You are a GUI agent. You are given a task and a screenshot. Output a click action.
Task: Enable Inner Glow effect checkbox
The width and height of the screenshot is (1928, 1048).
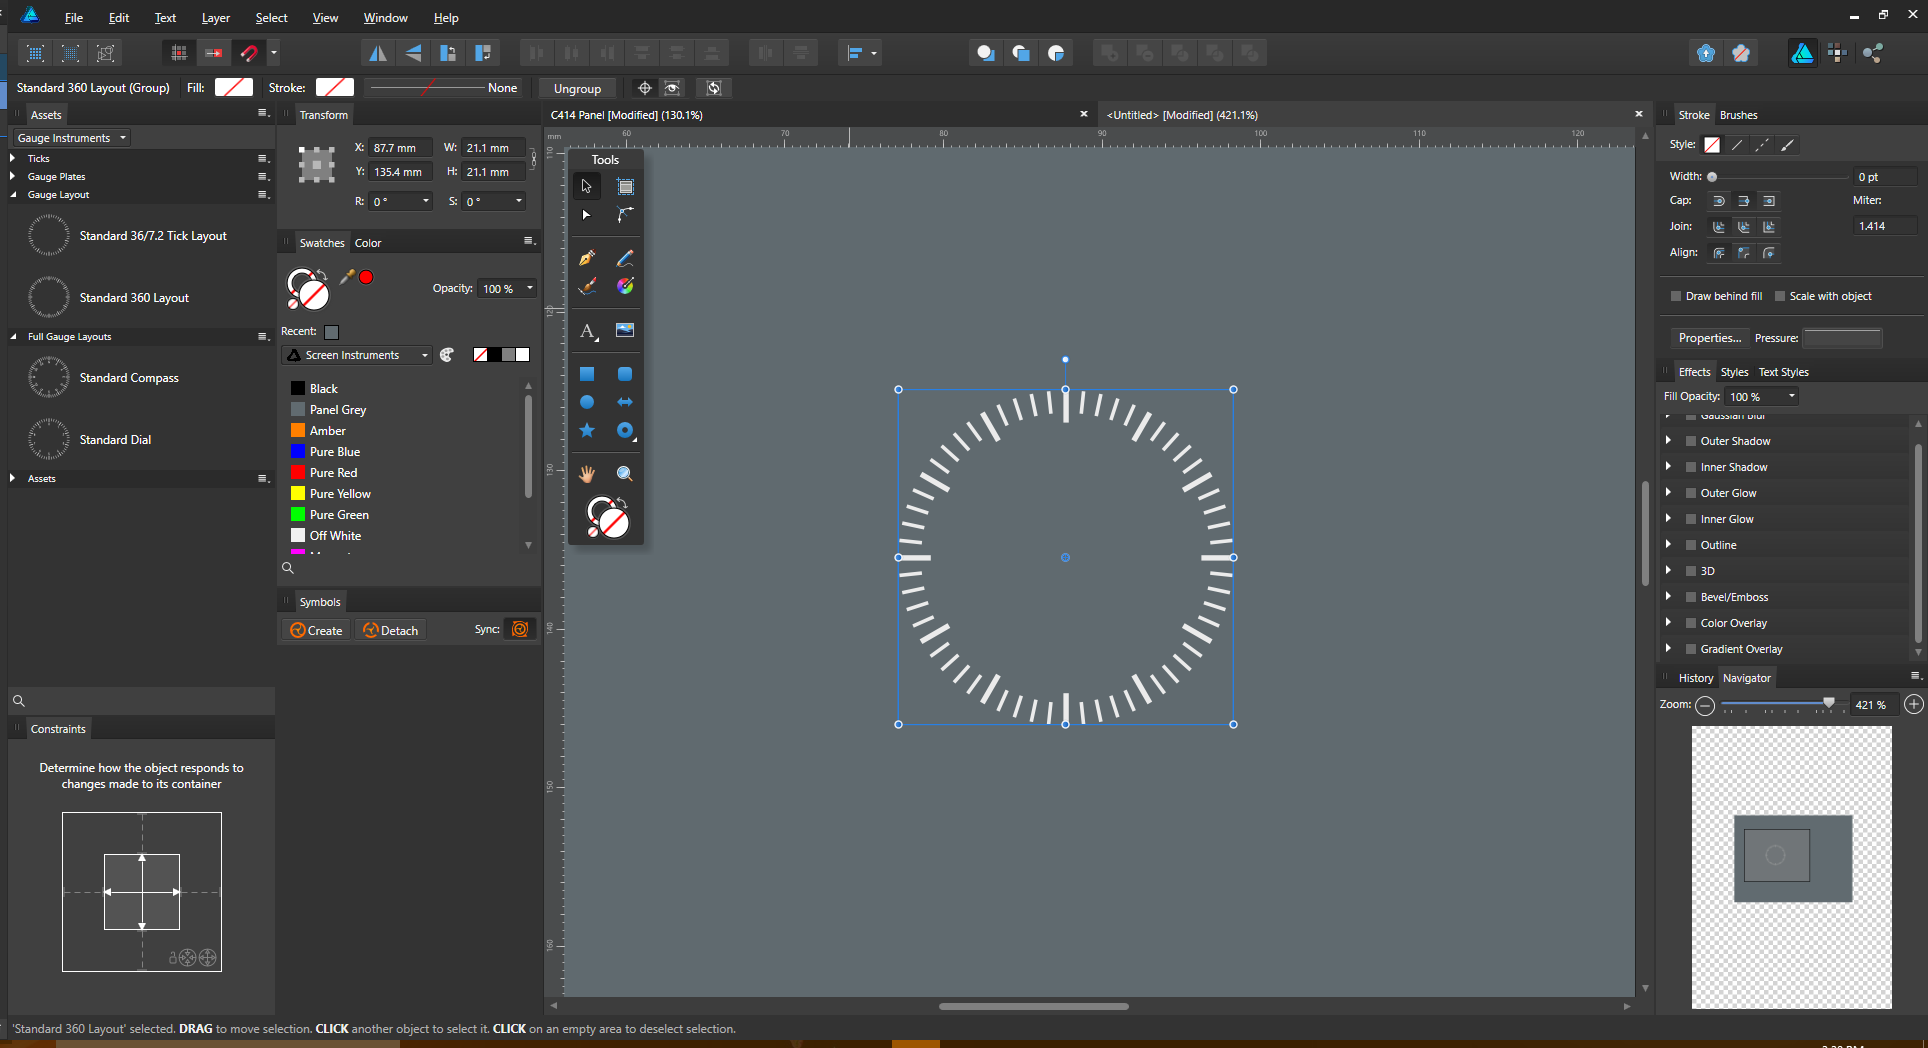pos(1691,519)
